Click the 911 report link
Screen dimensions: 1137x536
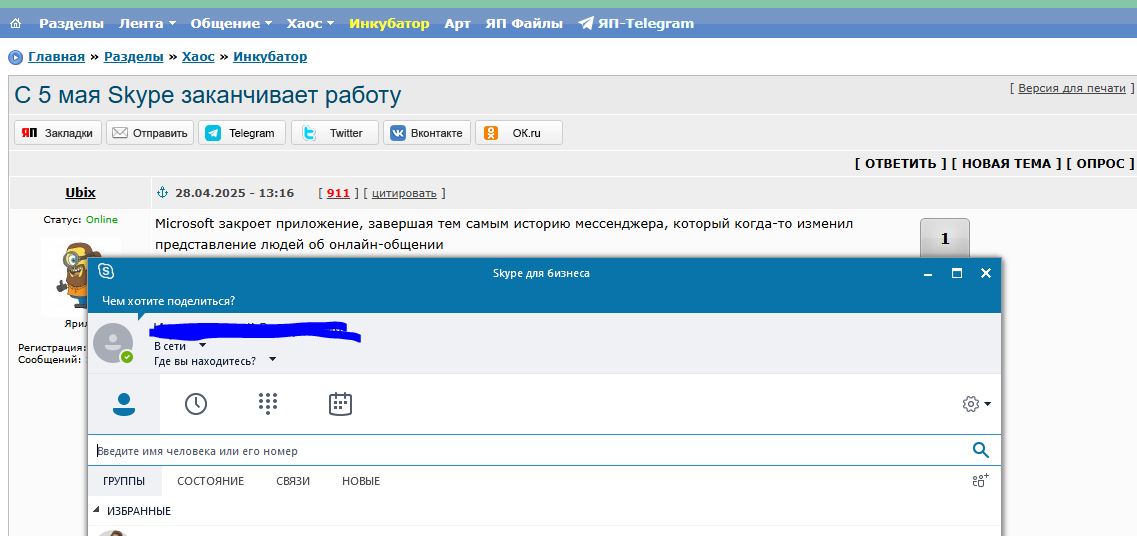pyautogui.click(x=338, y=193)
